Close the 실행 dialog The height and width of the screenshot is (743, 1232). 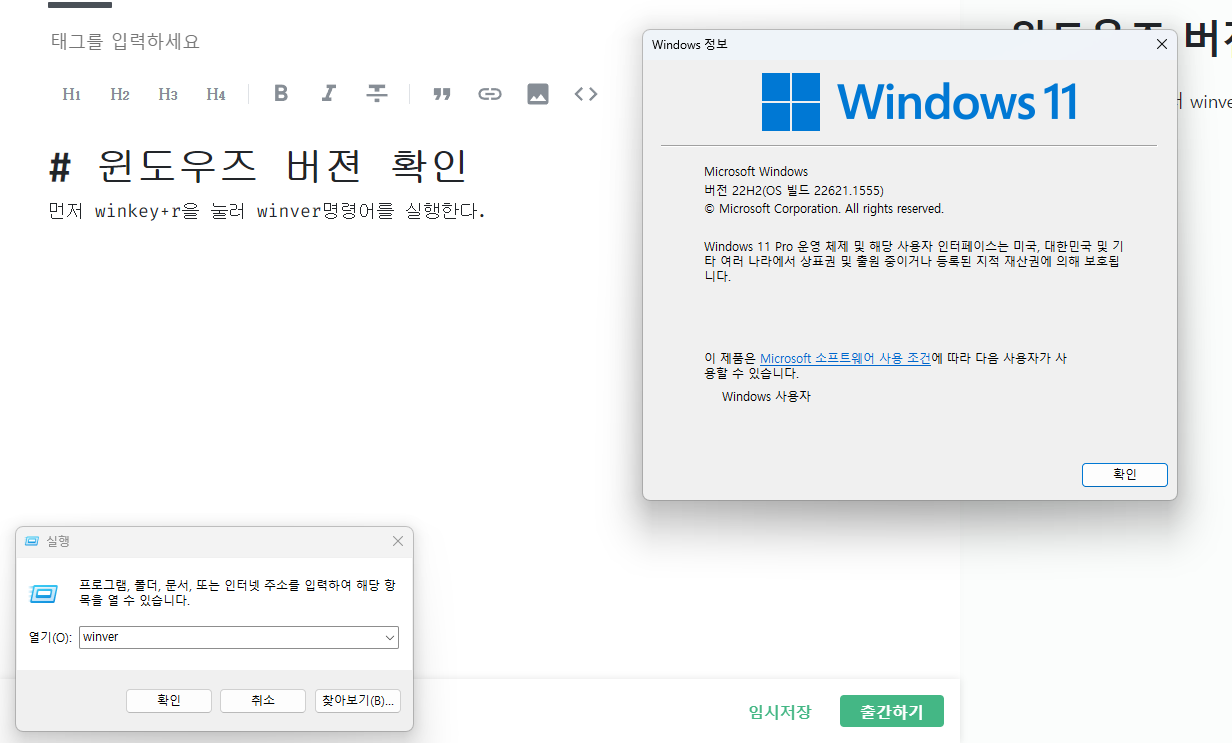click(x=397, y=541)
